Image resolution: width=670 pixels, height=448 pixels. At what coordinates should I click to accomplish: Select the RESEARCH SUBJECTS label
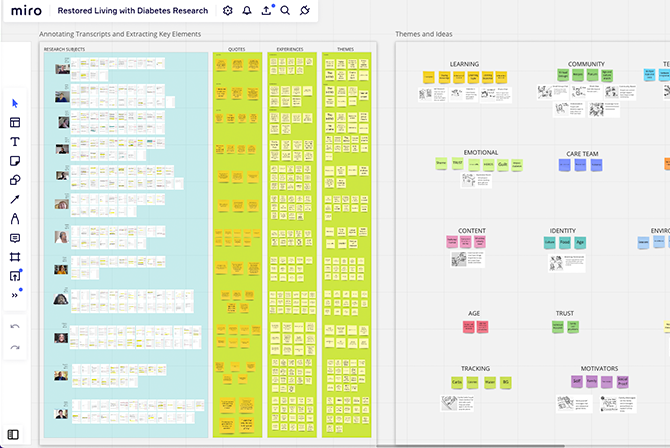coord(65,49)
